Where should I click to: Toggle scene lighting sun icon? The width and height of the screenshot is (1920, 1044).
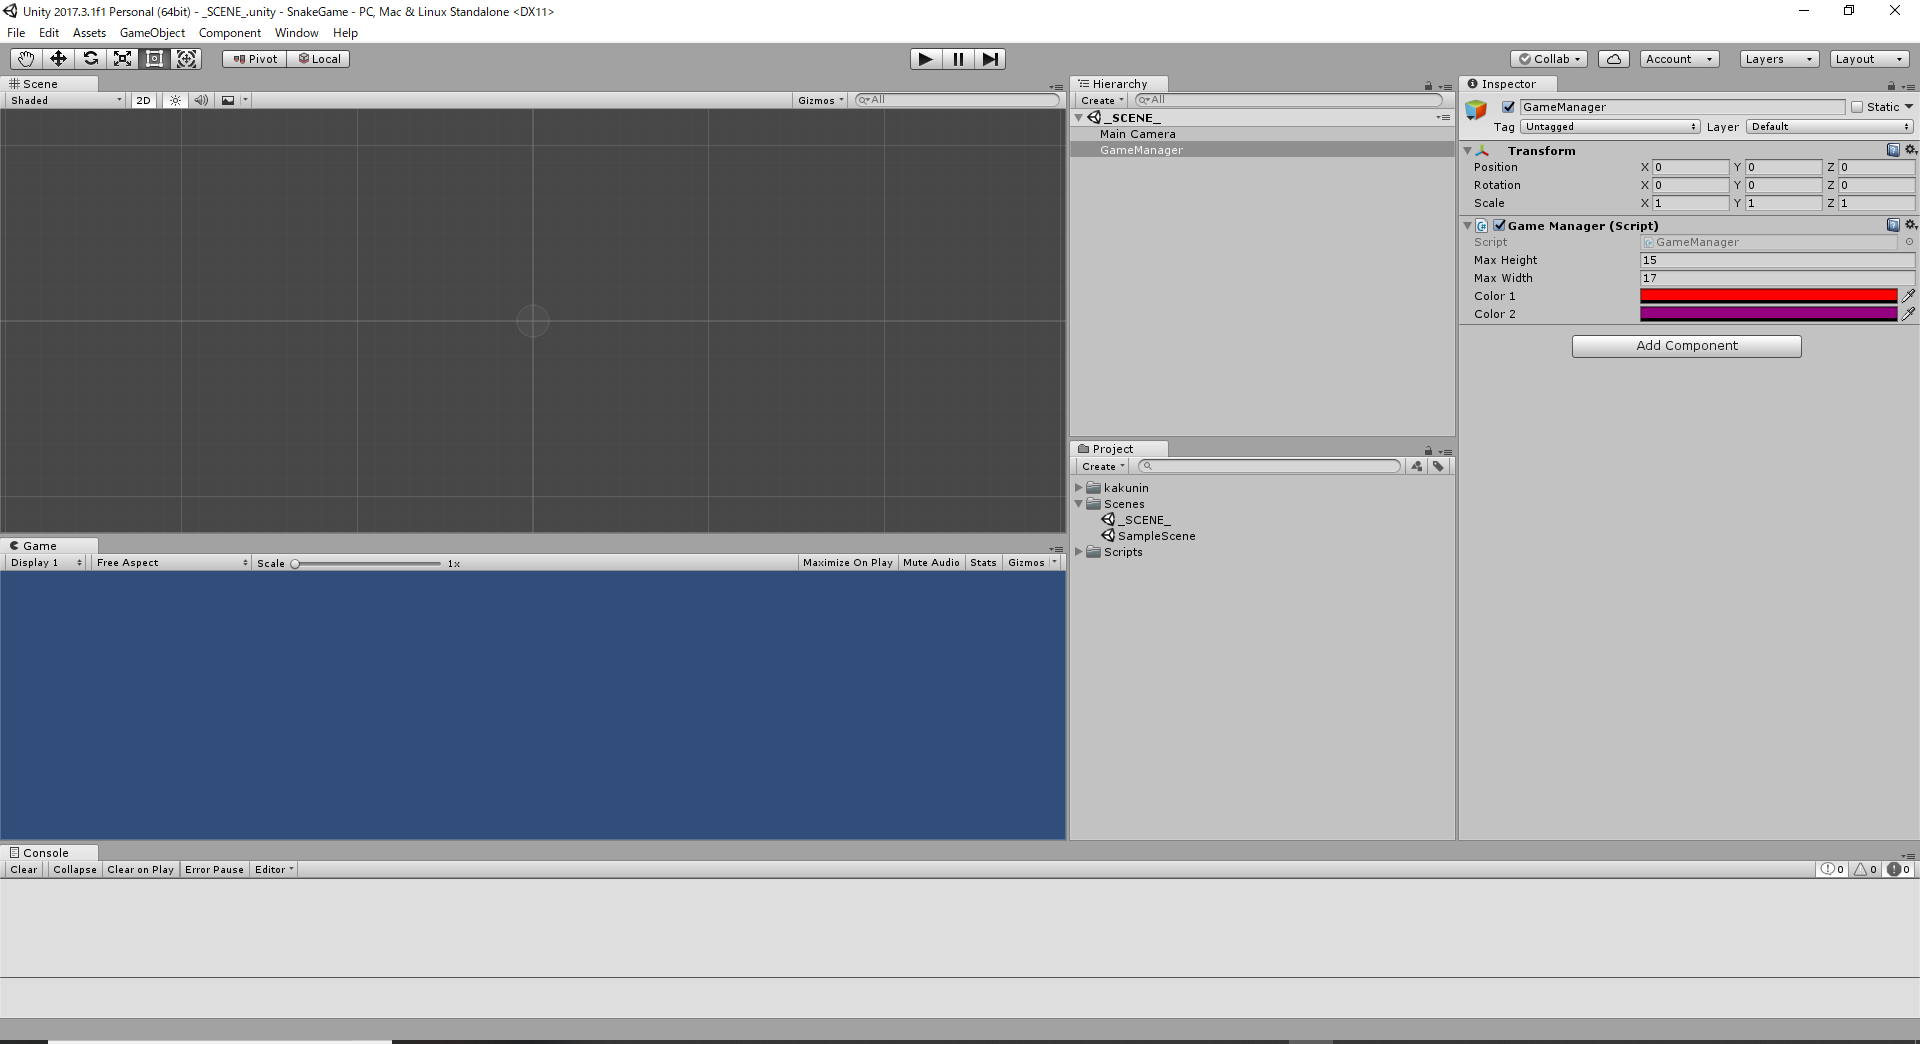pyautogui.click(x=175, y=100)
